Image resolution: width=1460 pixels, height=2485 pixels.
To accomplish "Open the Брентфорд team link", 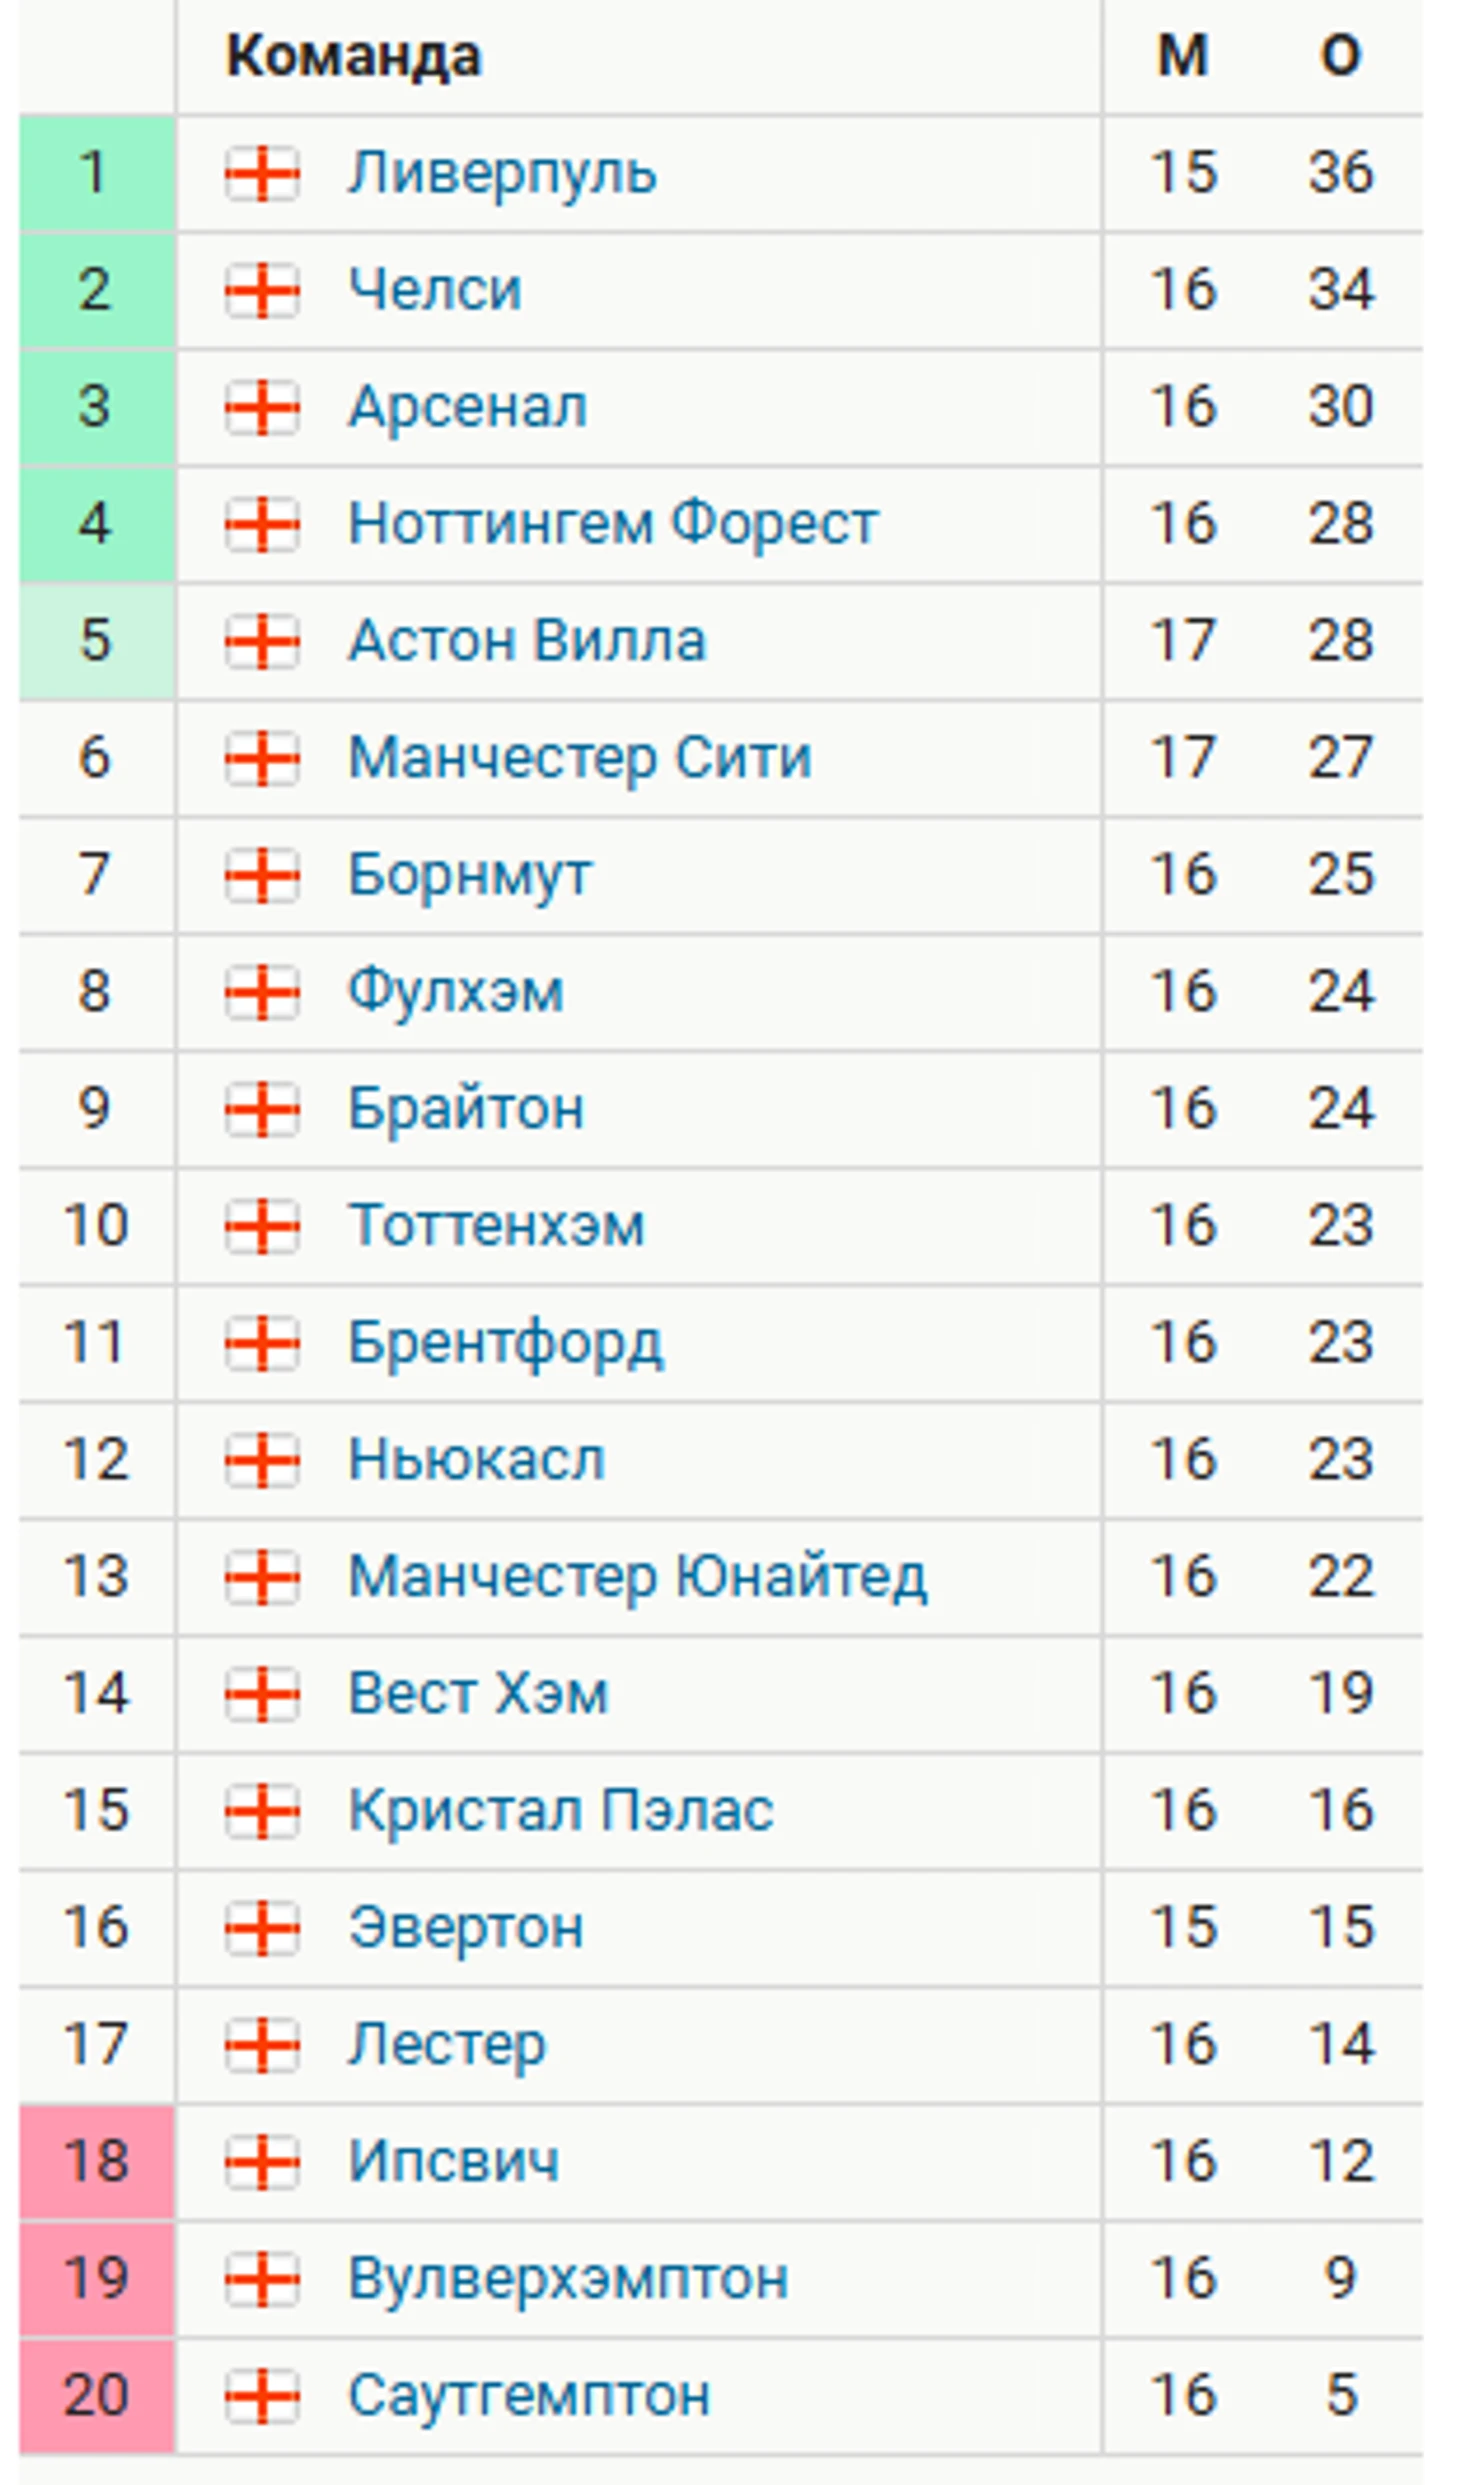I will pyautogui.click(x=505, y=1343).
